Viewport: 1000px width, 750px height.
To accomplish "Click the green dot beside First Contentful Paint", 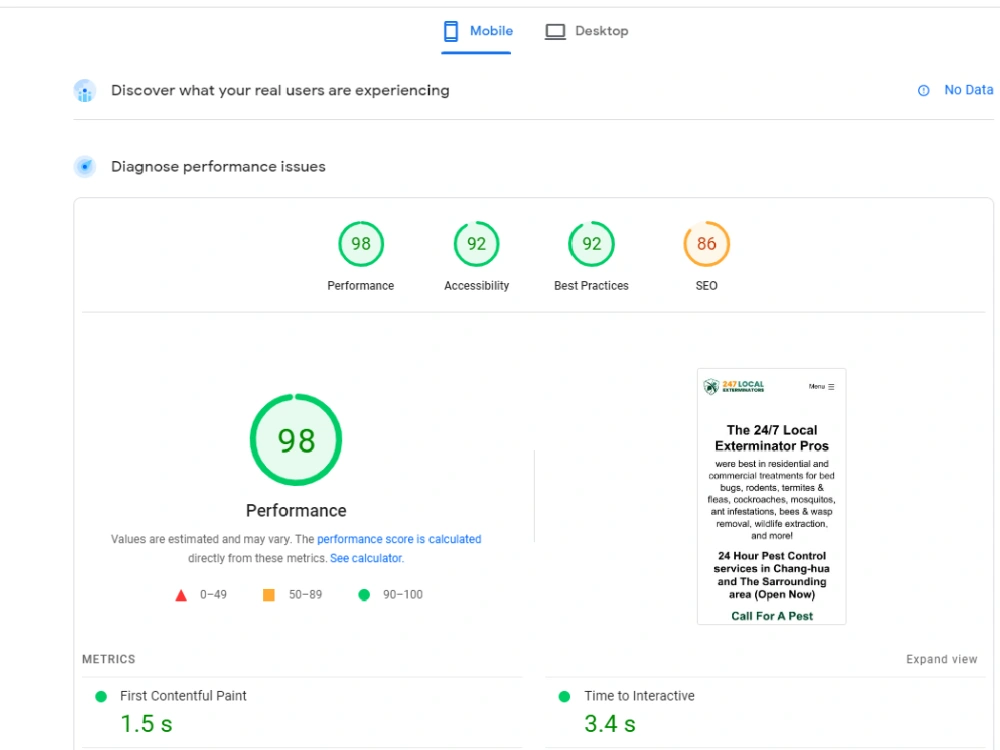I will pyautogui.click(x=101, y=696).
